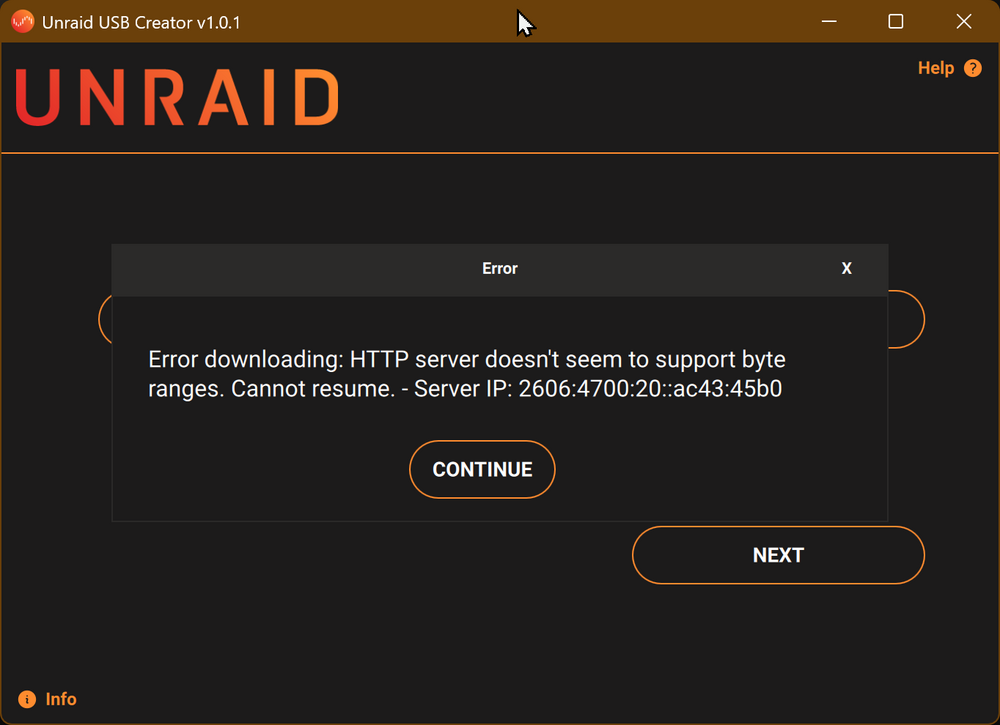Click the CONTINUE button in error dialog
This screenshot has height=725, width=1000.
point(482,469)
